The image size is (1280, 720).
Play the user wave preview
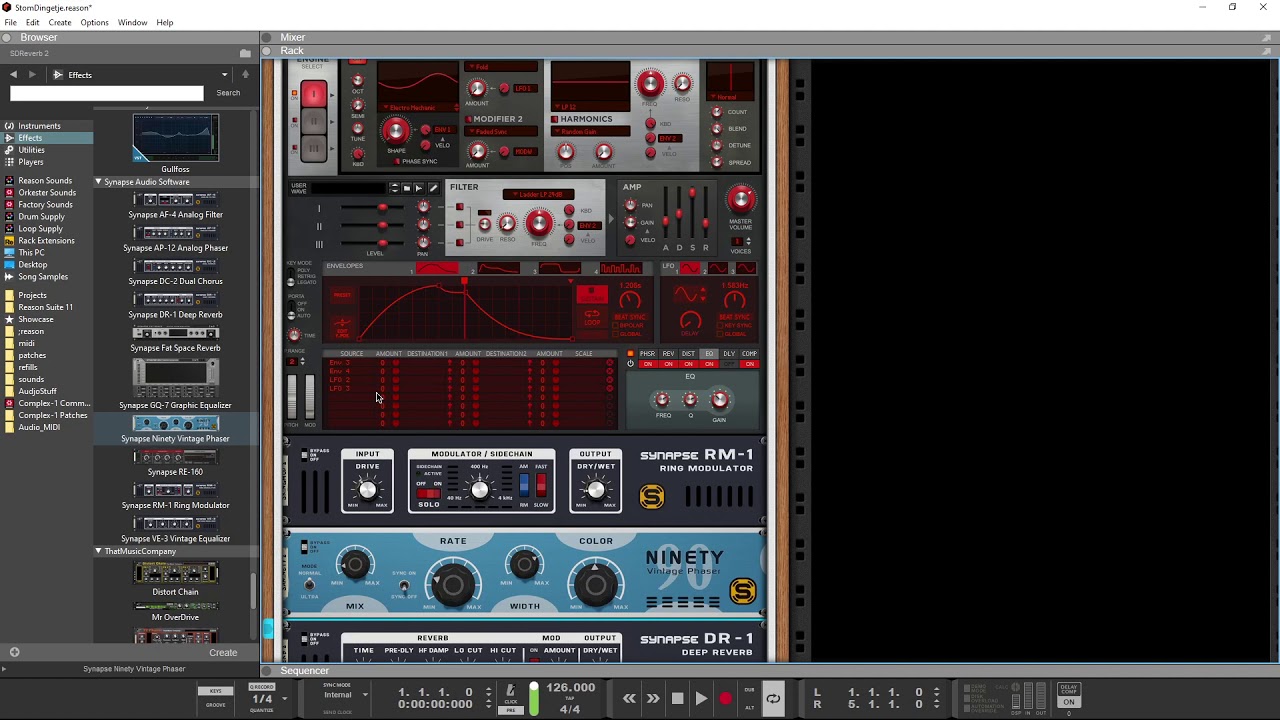419,188
